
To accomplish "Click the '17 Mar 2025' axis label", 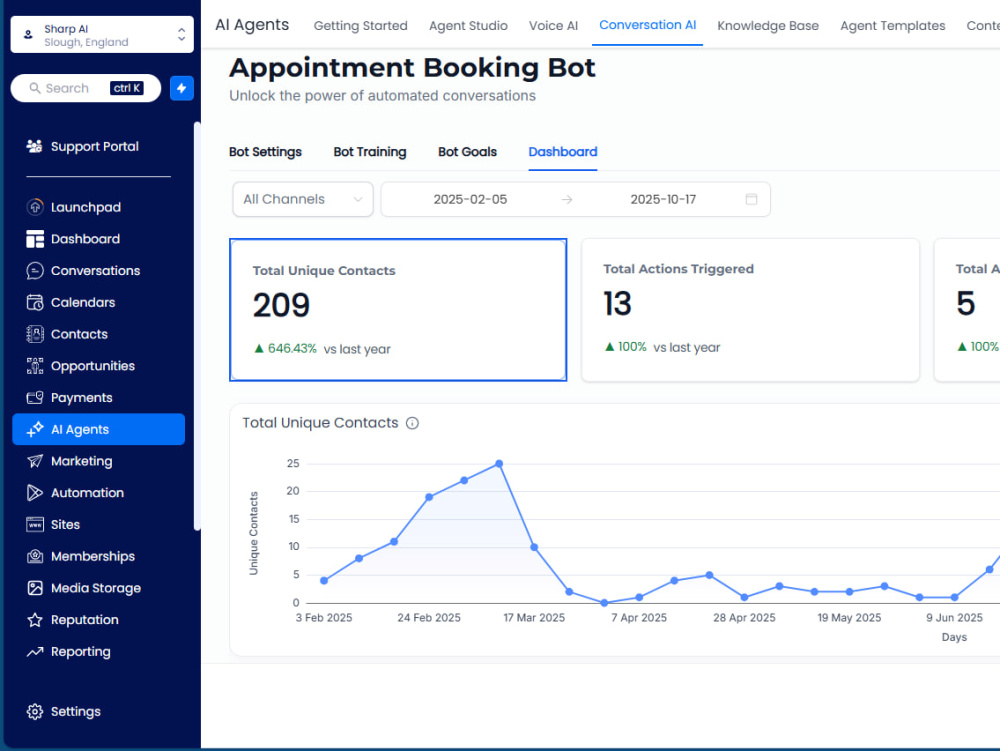I will click(534, 618).
